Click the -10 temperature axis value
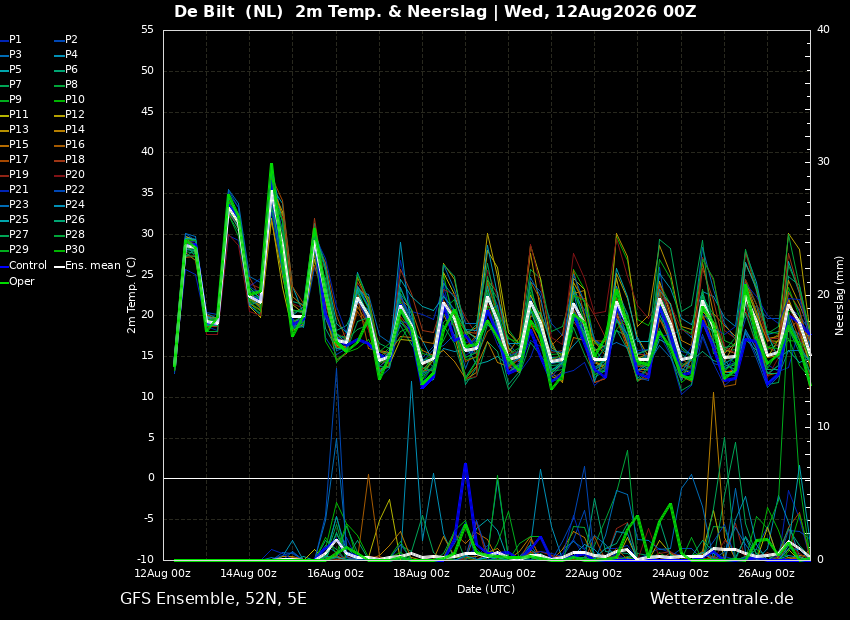 point(145,559)
